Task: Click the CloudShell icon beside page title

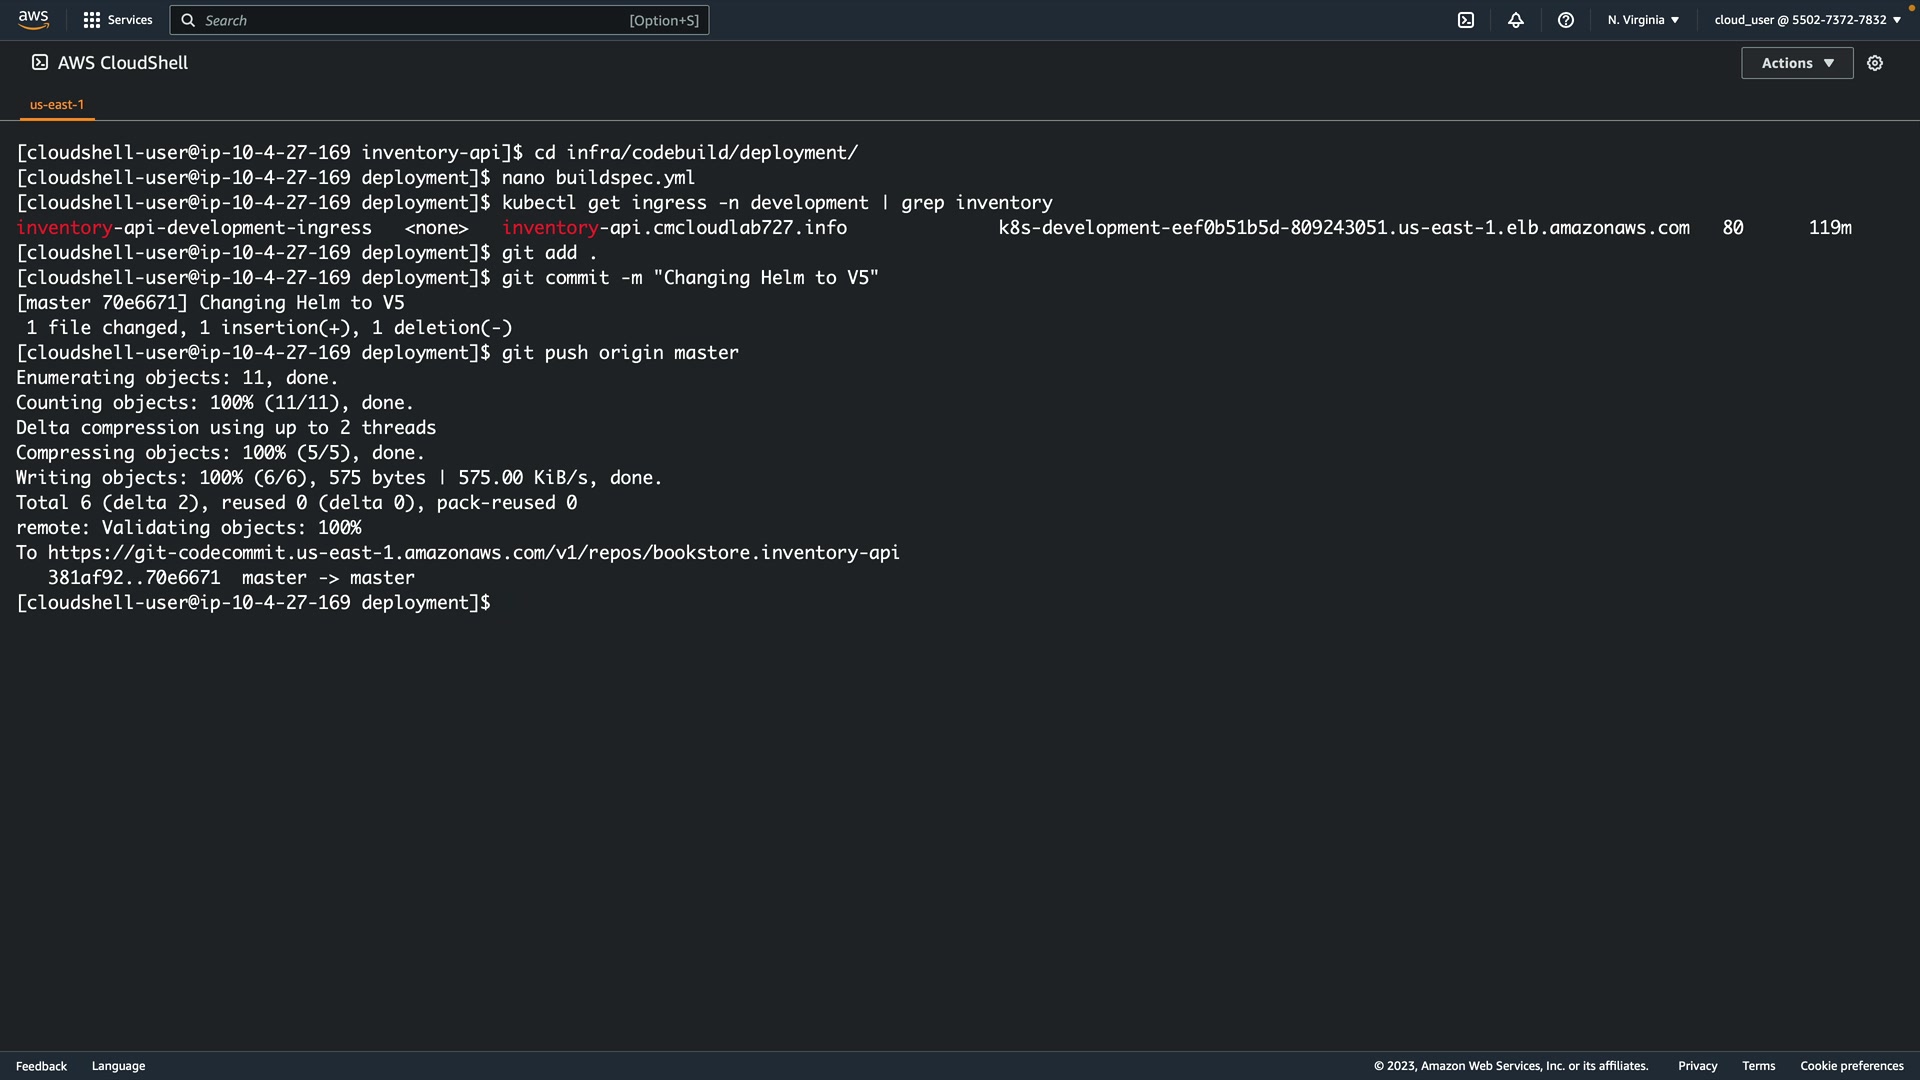Action: [x=39, y=62]
